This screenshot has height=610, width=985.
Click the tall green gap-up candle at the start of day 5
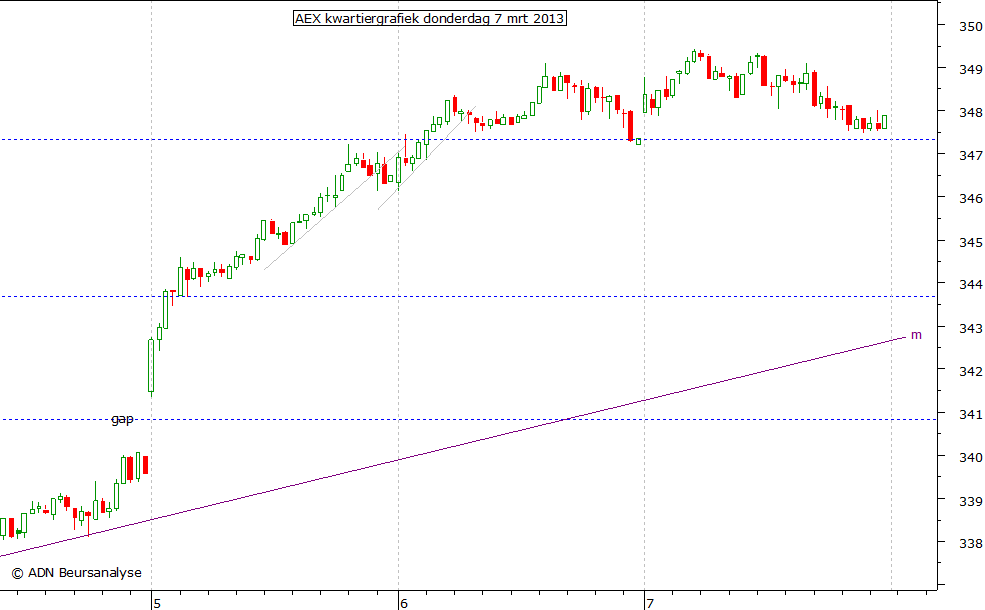[x=151, y=366]
